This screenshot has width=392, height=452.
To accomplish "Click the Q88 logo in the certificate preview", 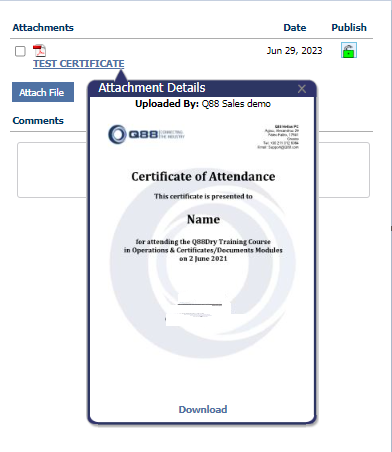I will coord(146,134).
